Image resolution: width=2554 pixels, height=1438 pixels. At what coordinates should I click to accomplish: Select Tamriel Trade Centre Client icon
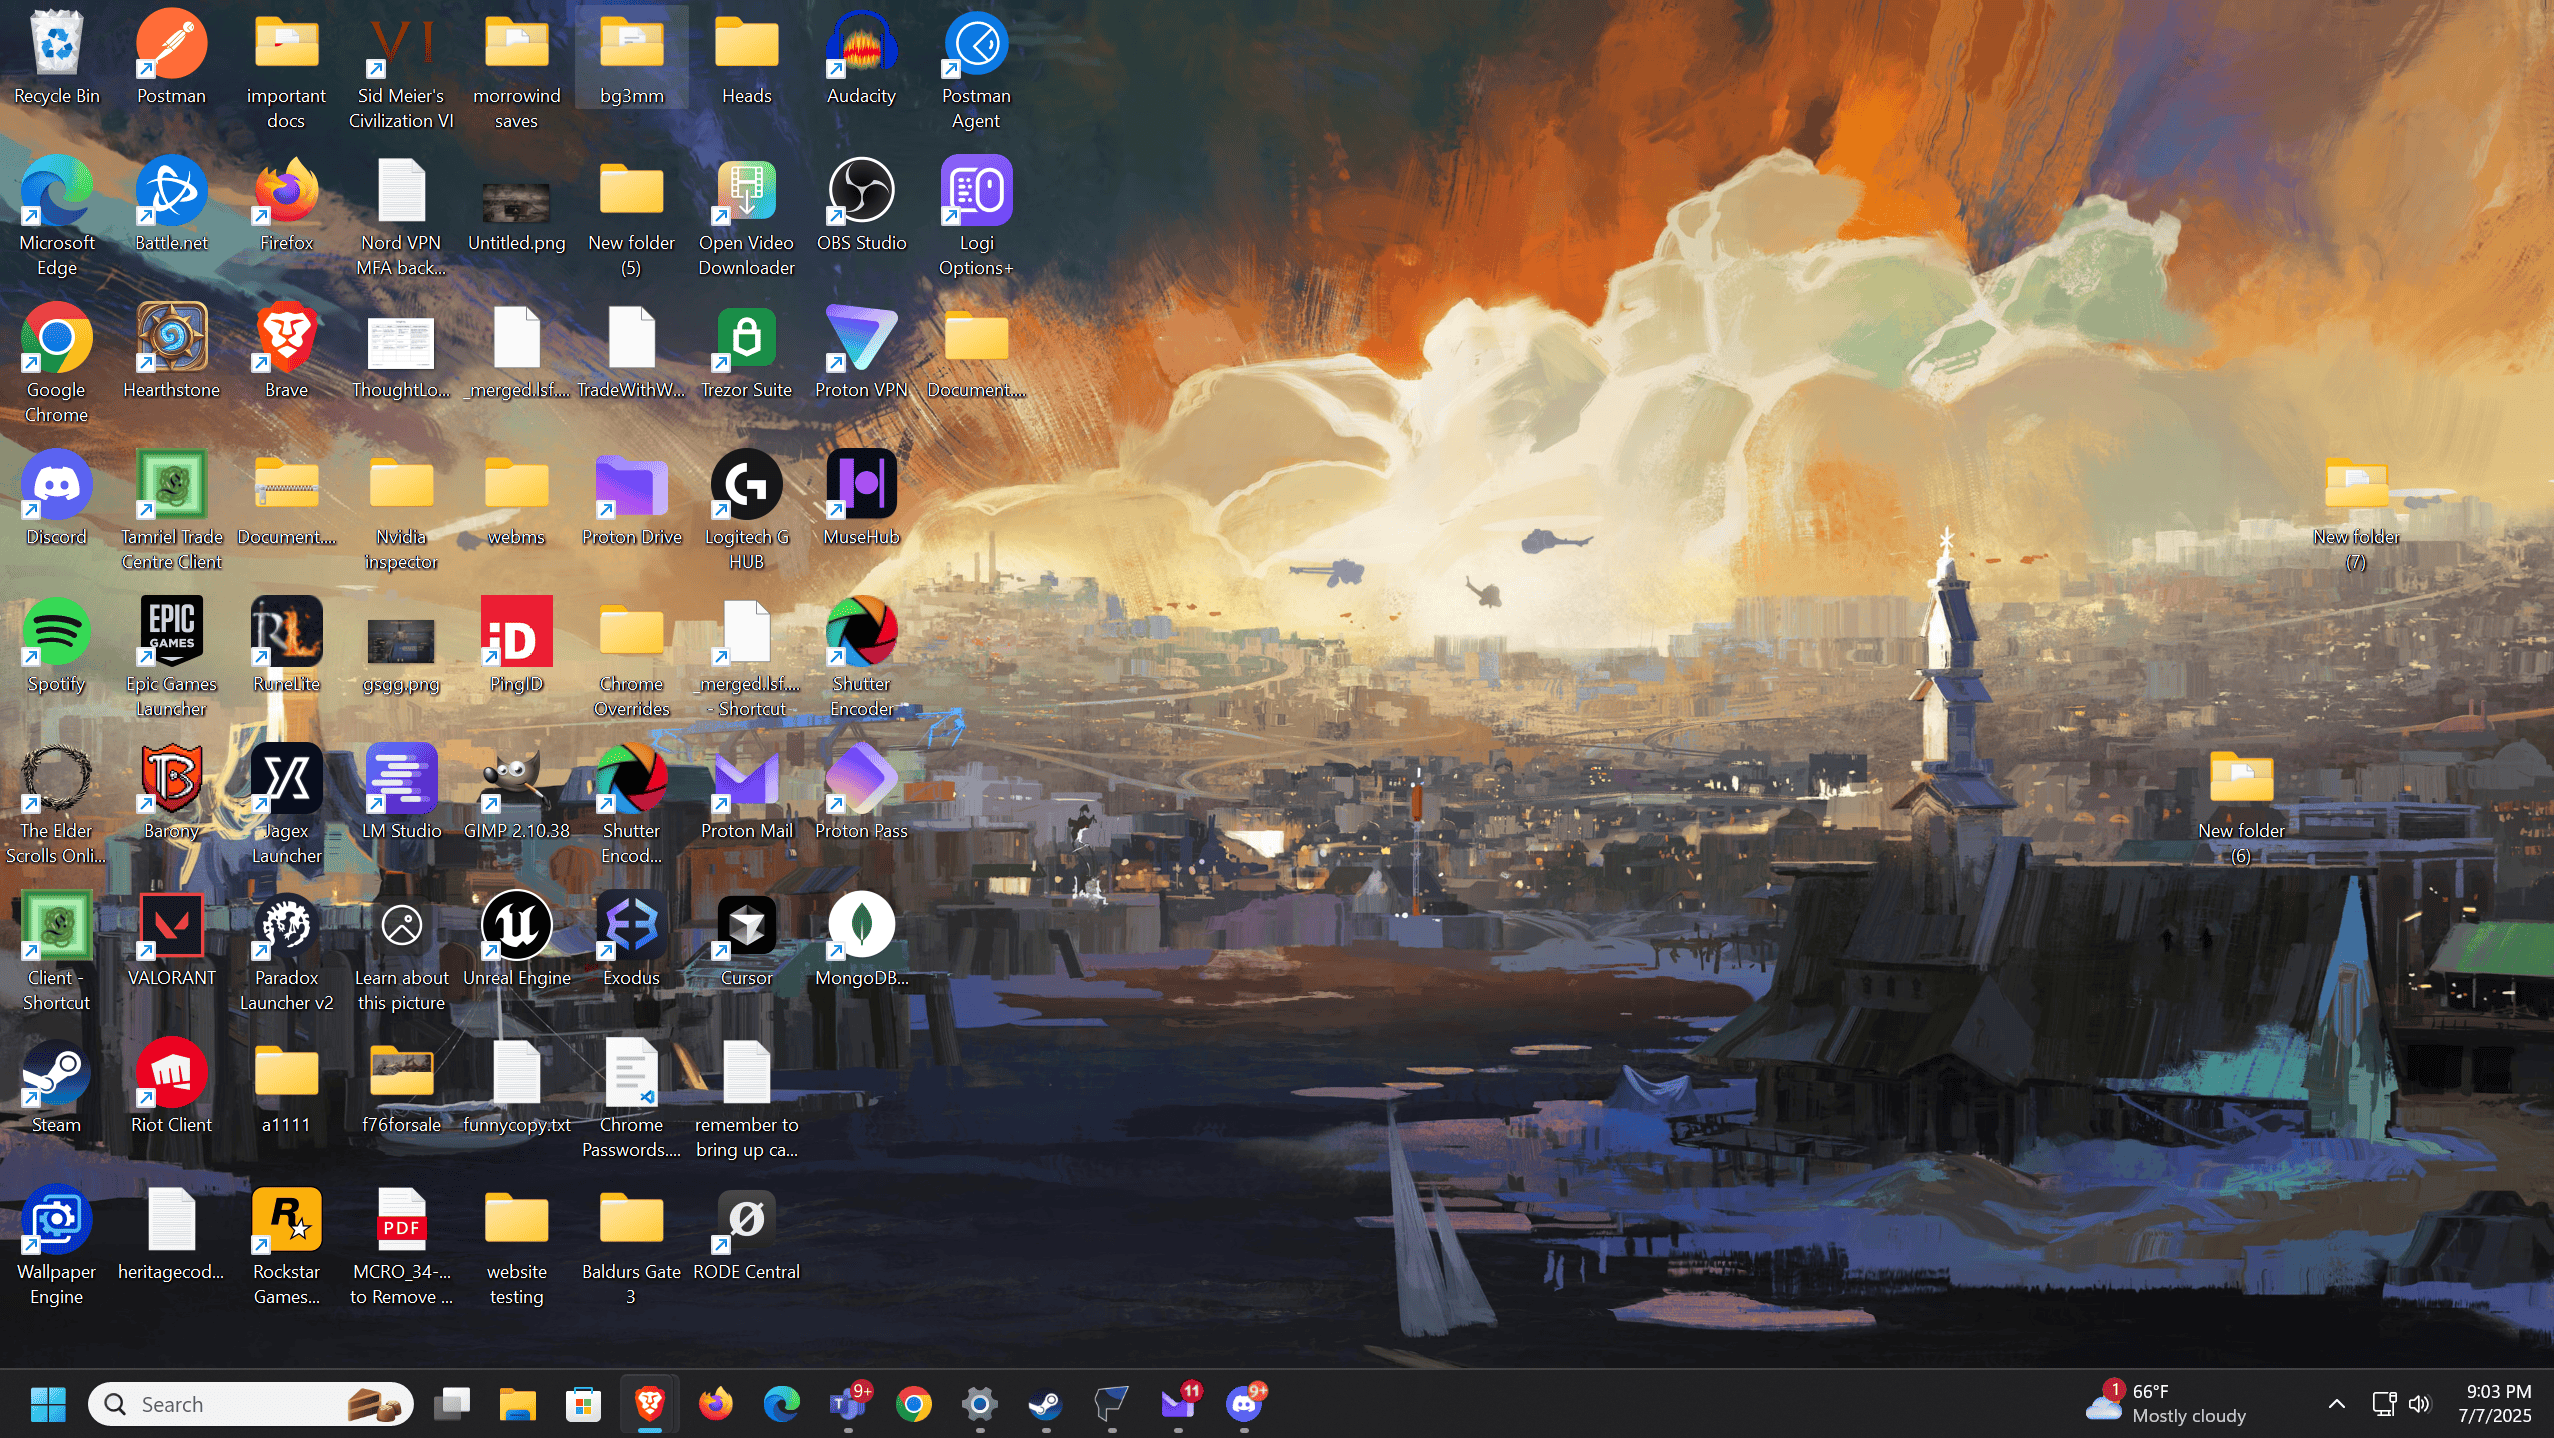[171, 511]
